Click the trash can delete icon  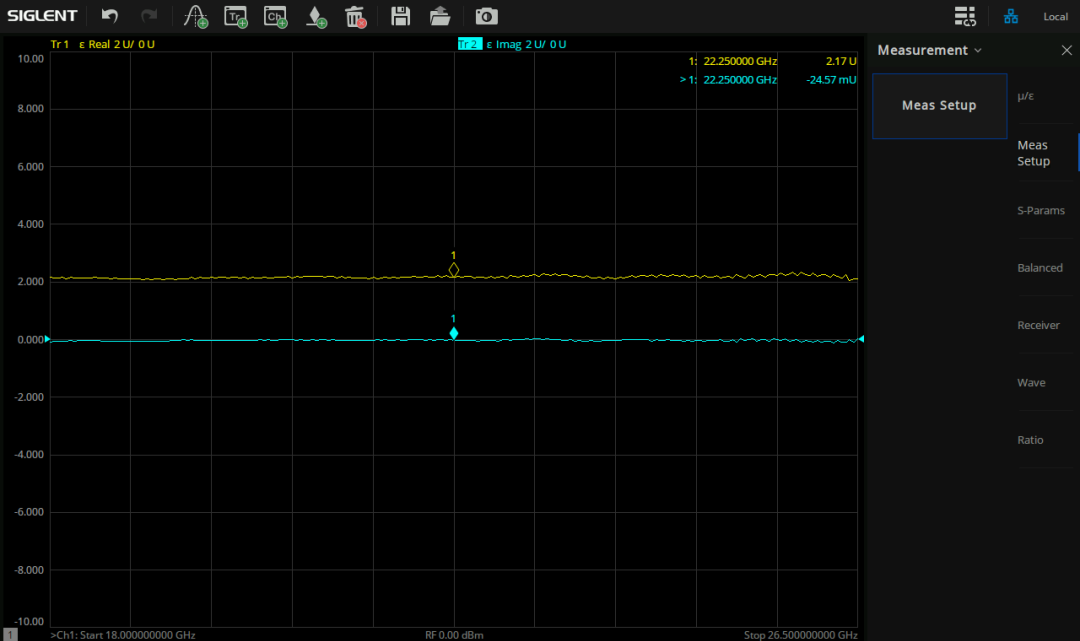(355, 16)
